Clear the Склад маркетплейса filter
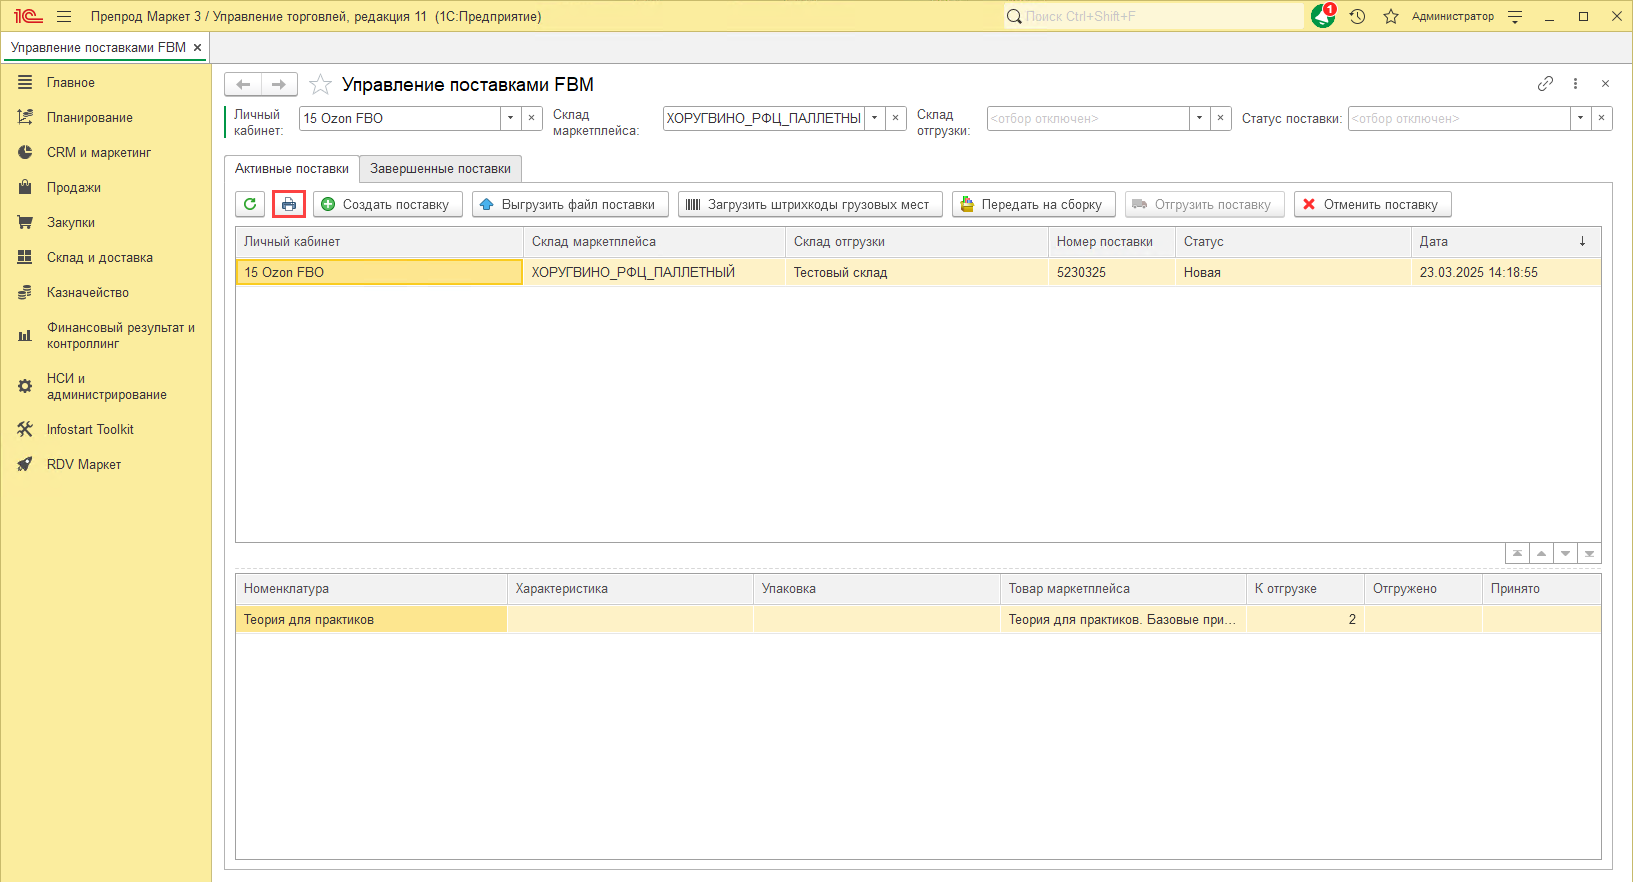 (896, 118)
